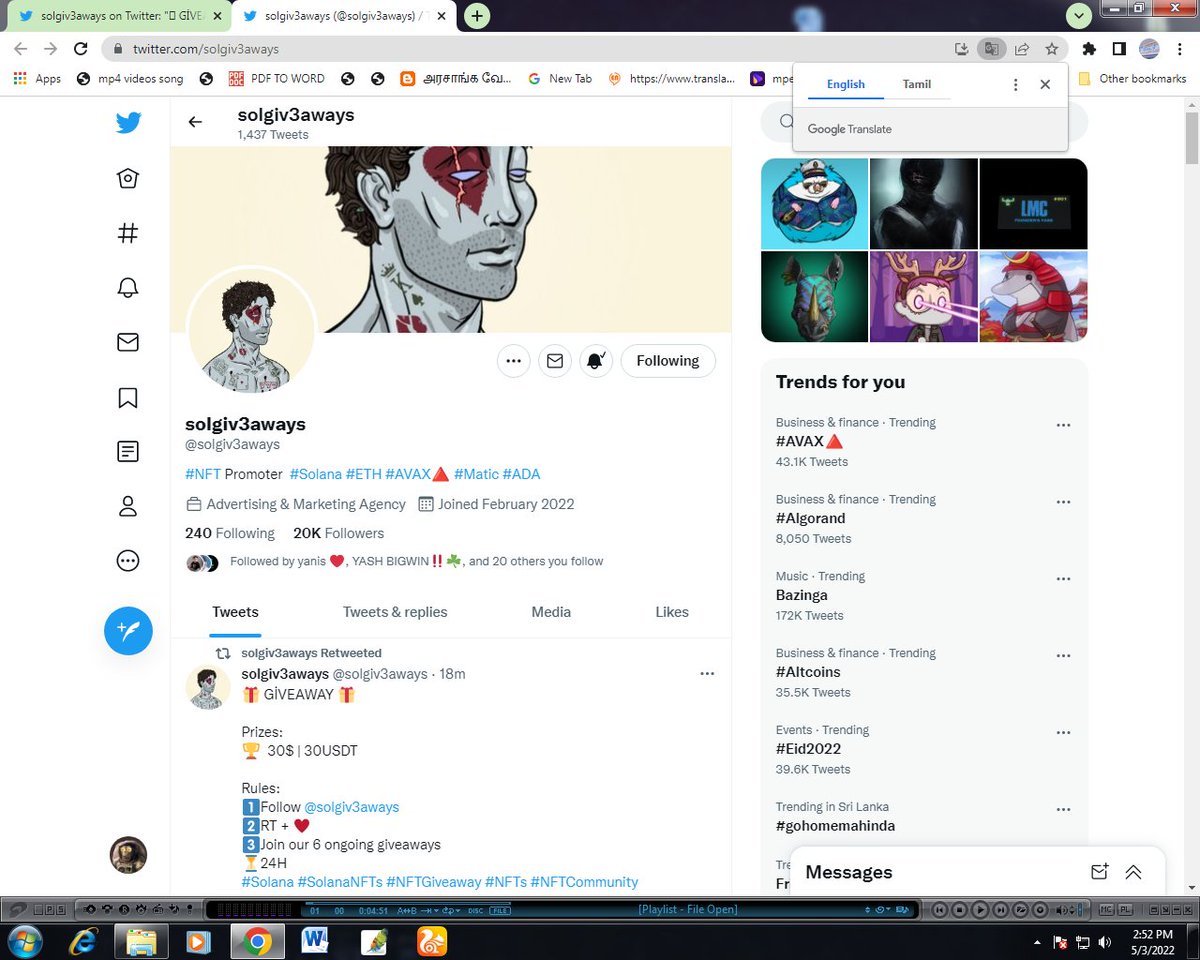This screenshot has width=1200, height=960.
Task: Open More circle icon in left sidebar
Action: (128, 561)
